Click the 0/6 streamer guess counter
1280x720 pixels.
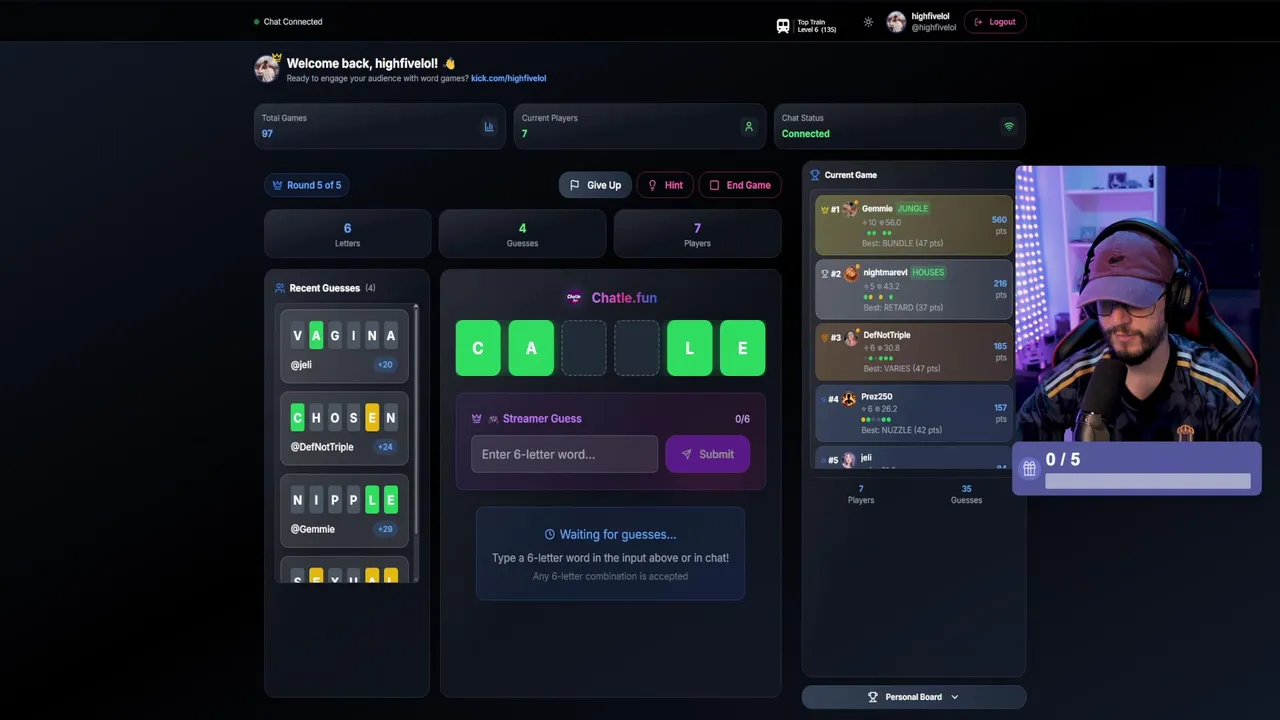coord(742,419)
